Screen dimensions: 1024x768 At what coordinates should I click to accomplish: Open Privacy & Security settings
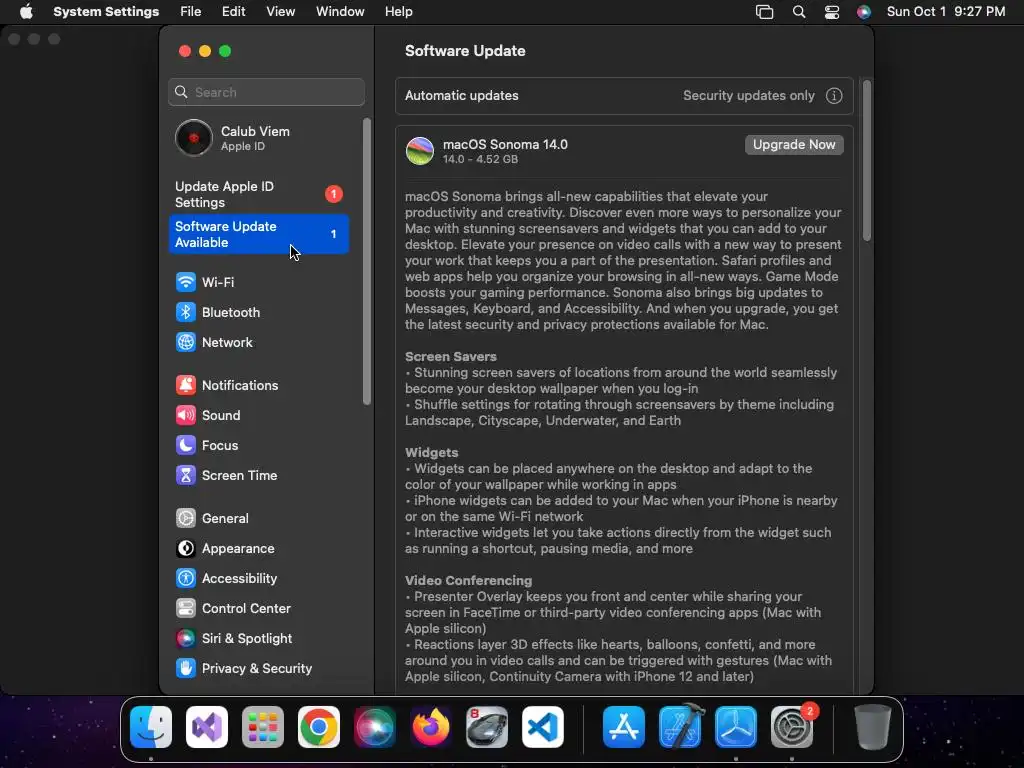259,669
